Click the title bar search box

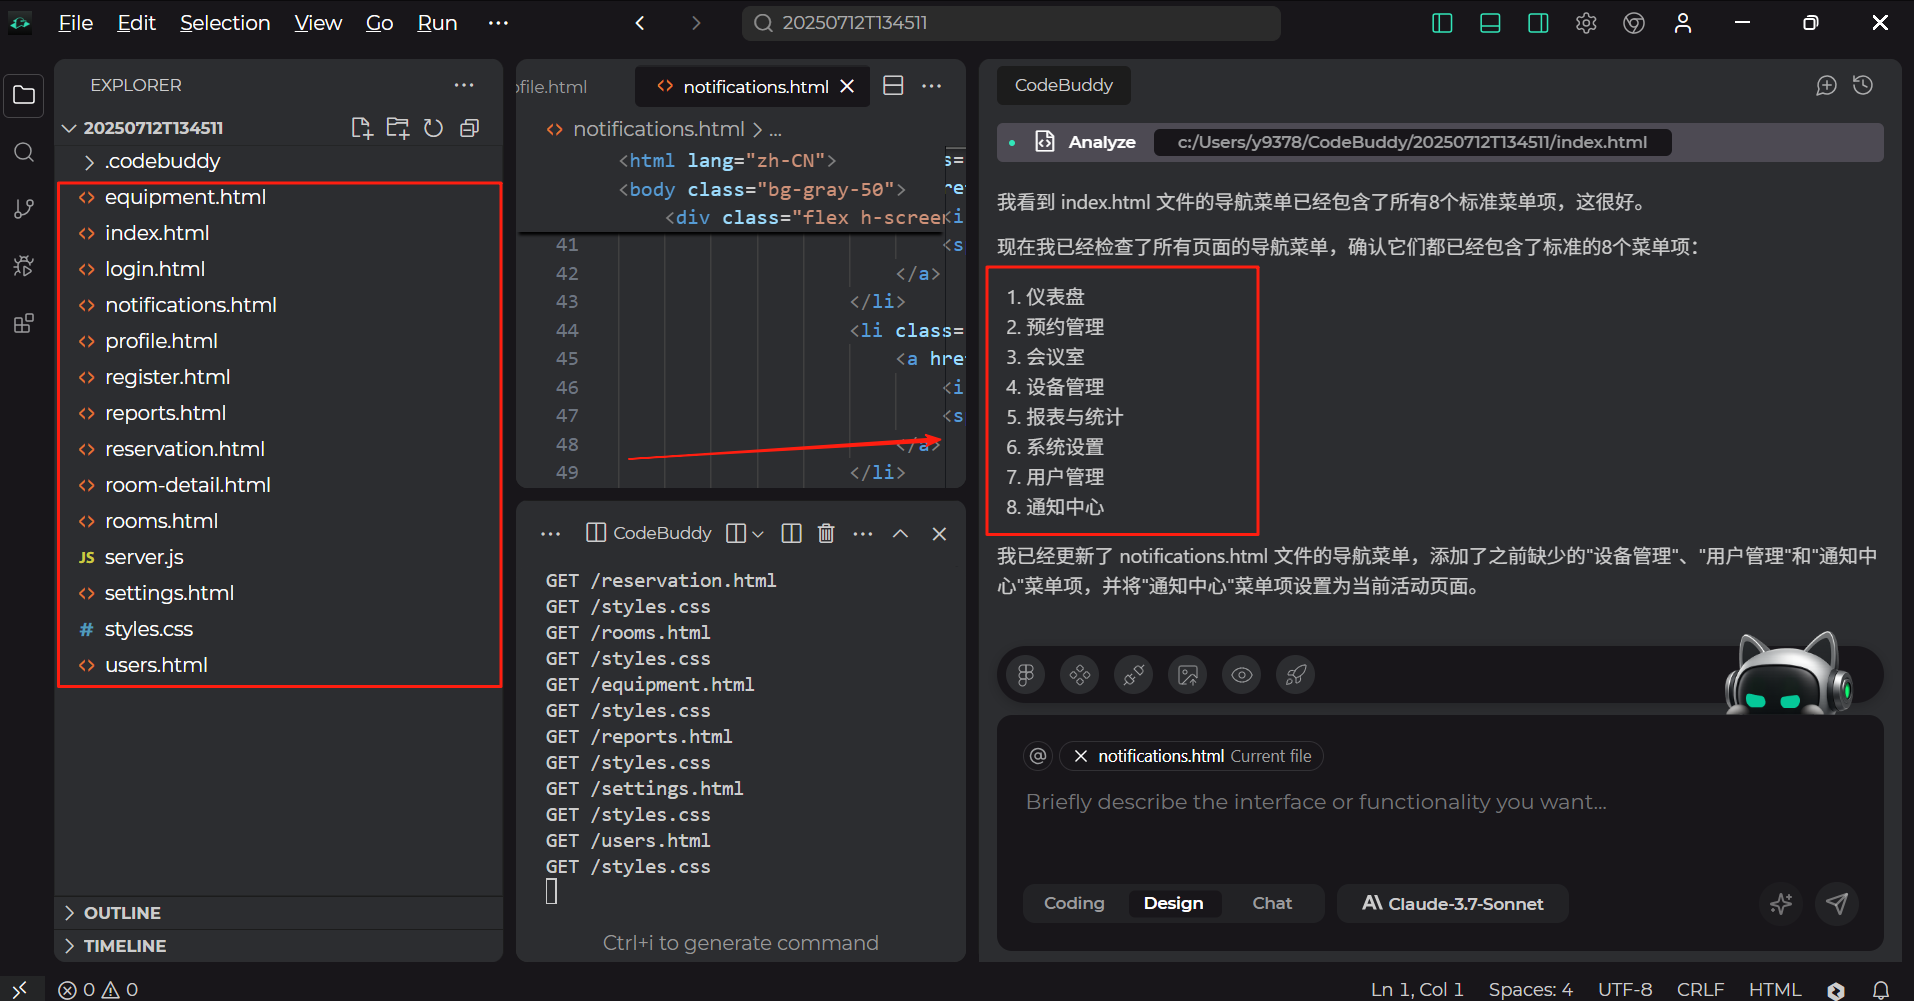pos(1011,23)
